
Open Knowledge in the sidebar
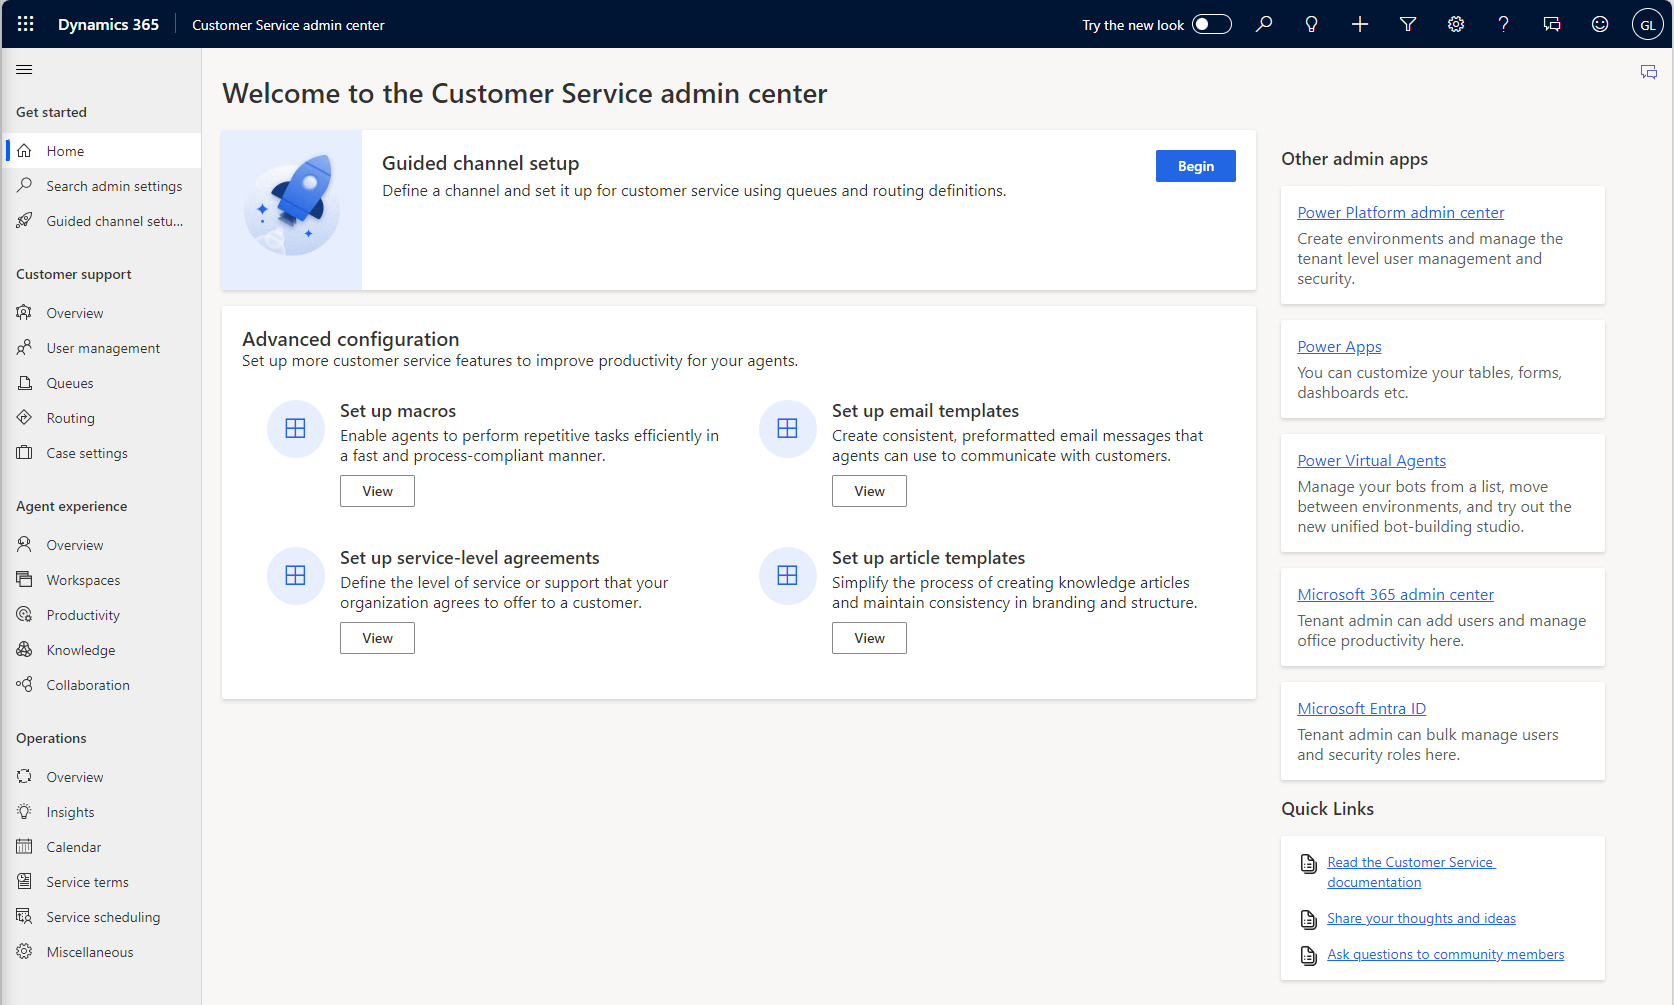click(x=101, y=650)
